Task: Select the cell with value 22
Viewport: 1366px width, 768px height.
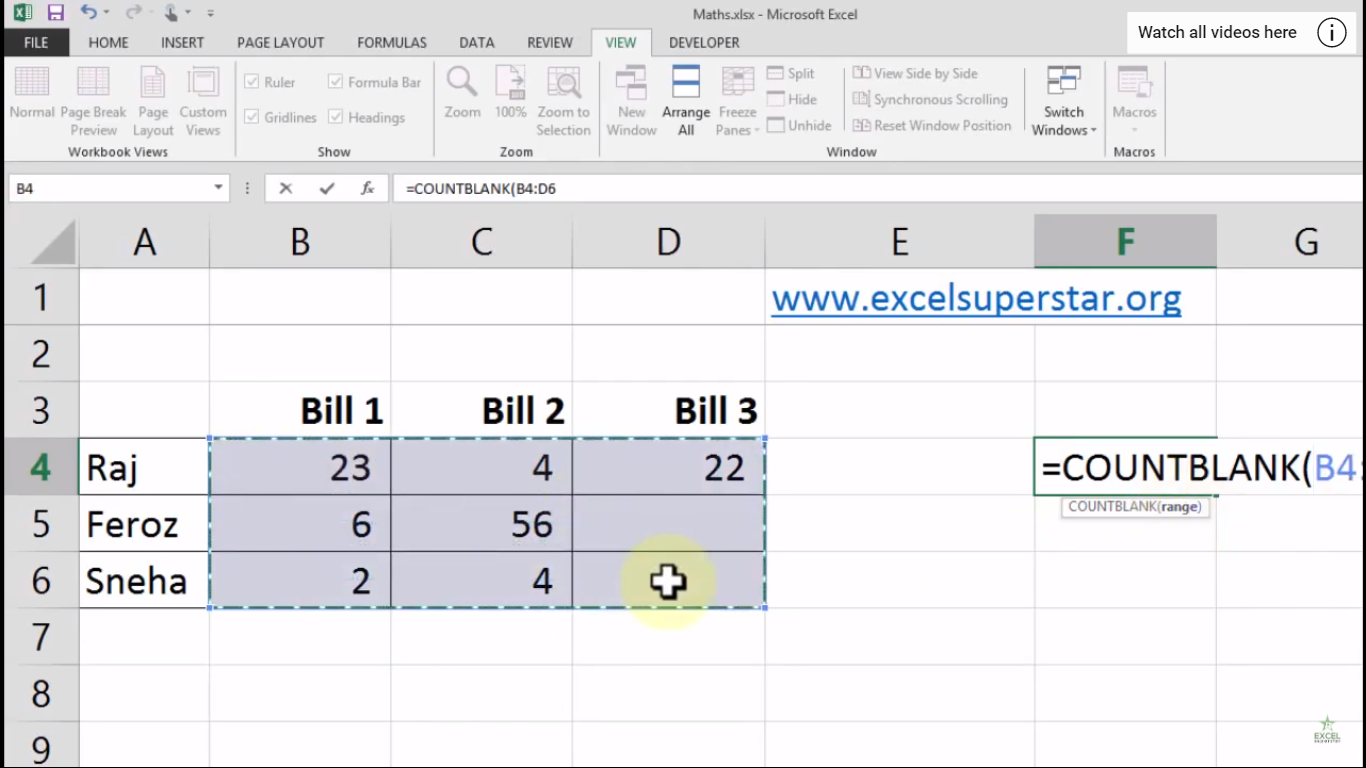Action: point(669,467)
